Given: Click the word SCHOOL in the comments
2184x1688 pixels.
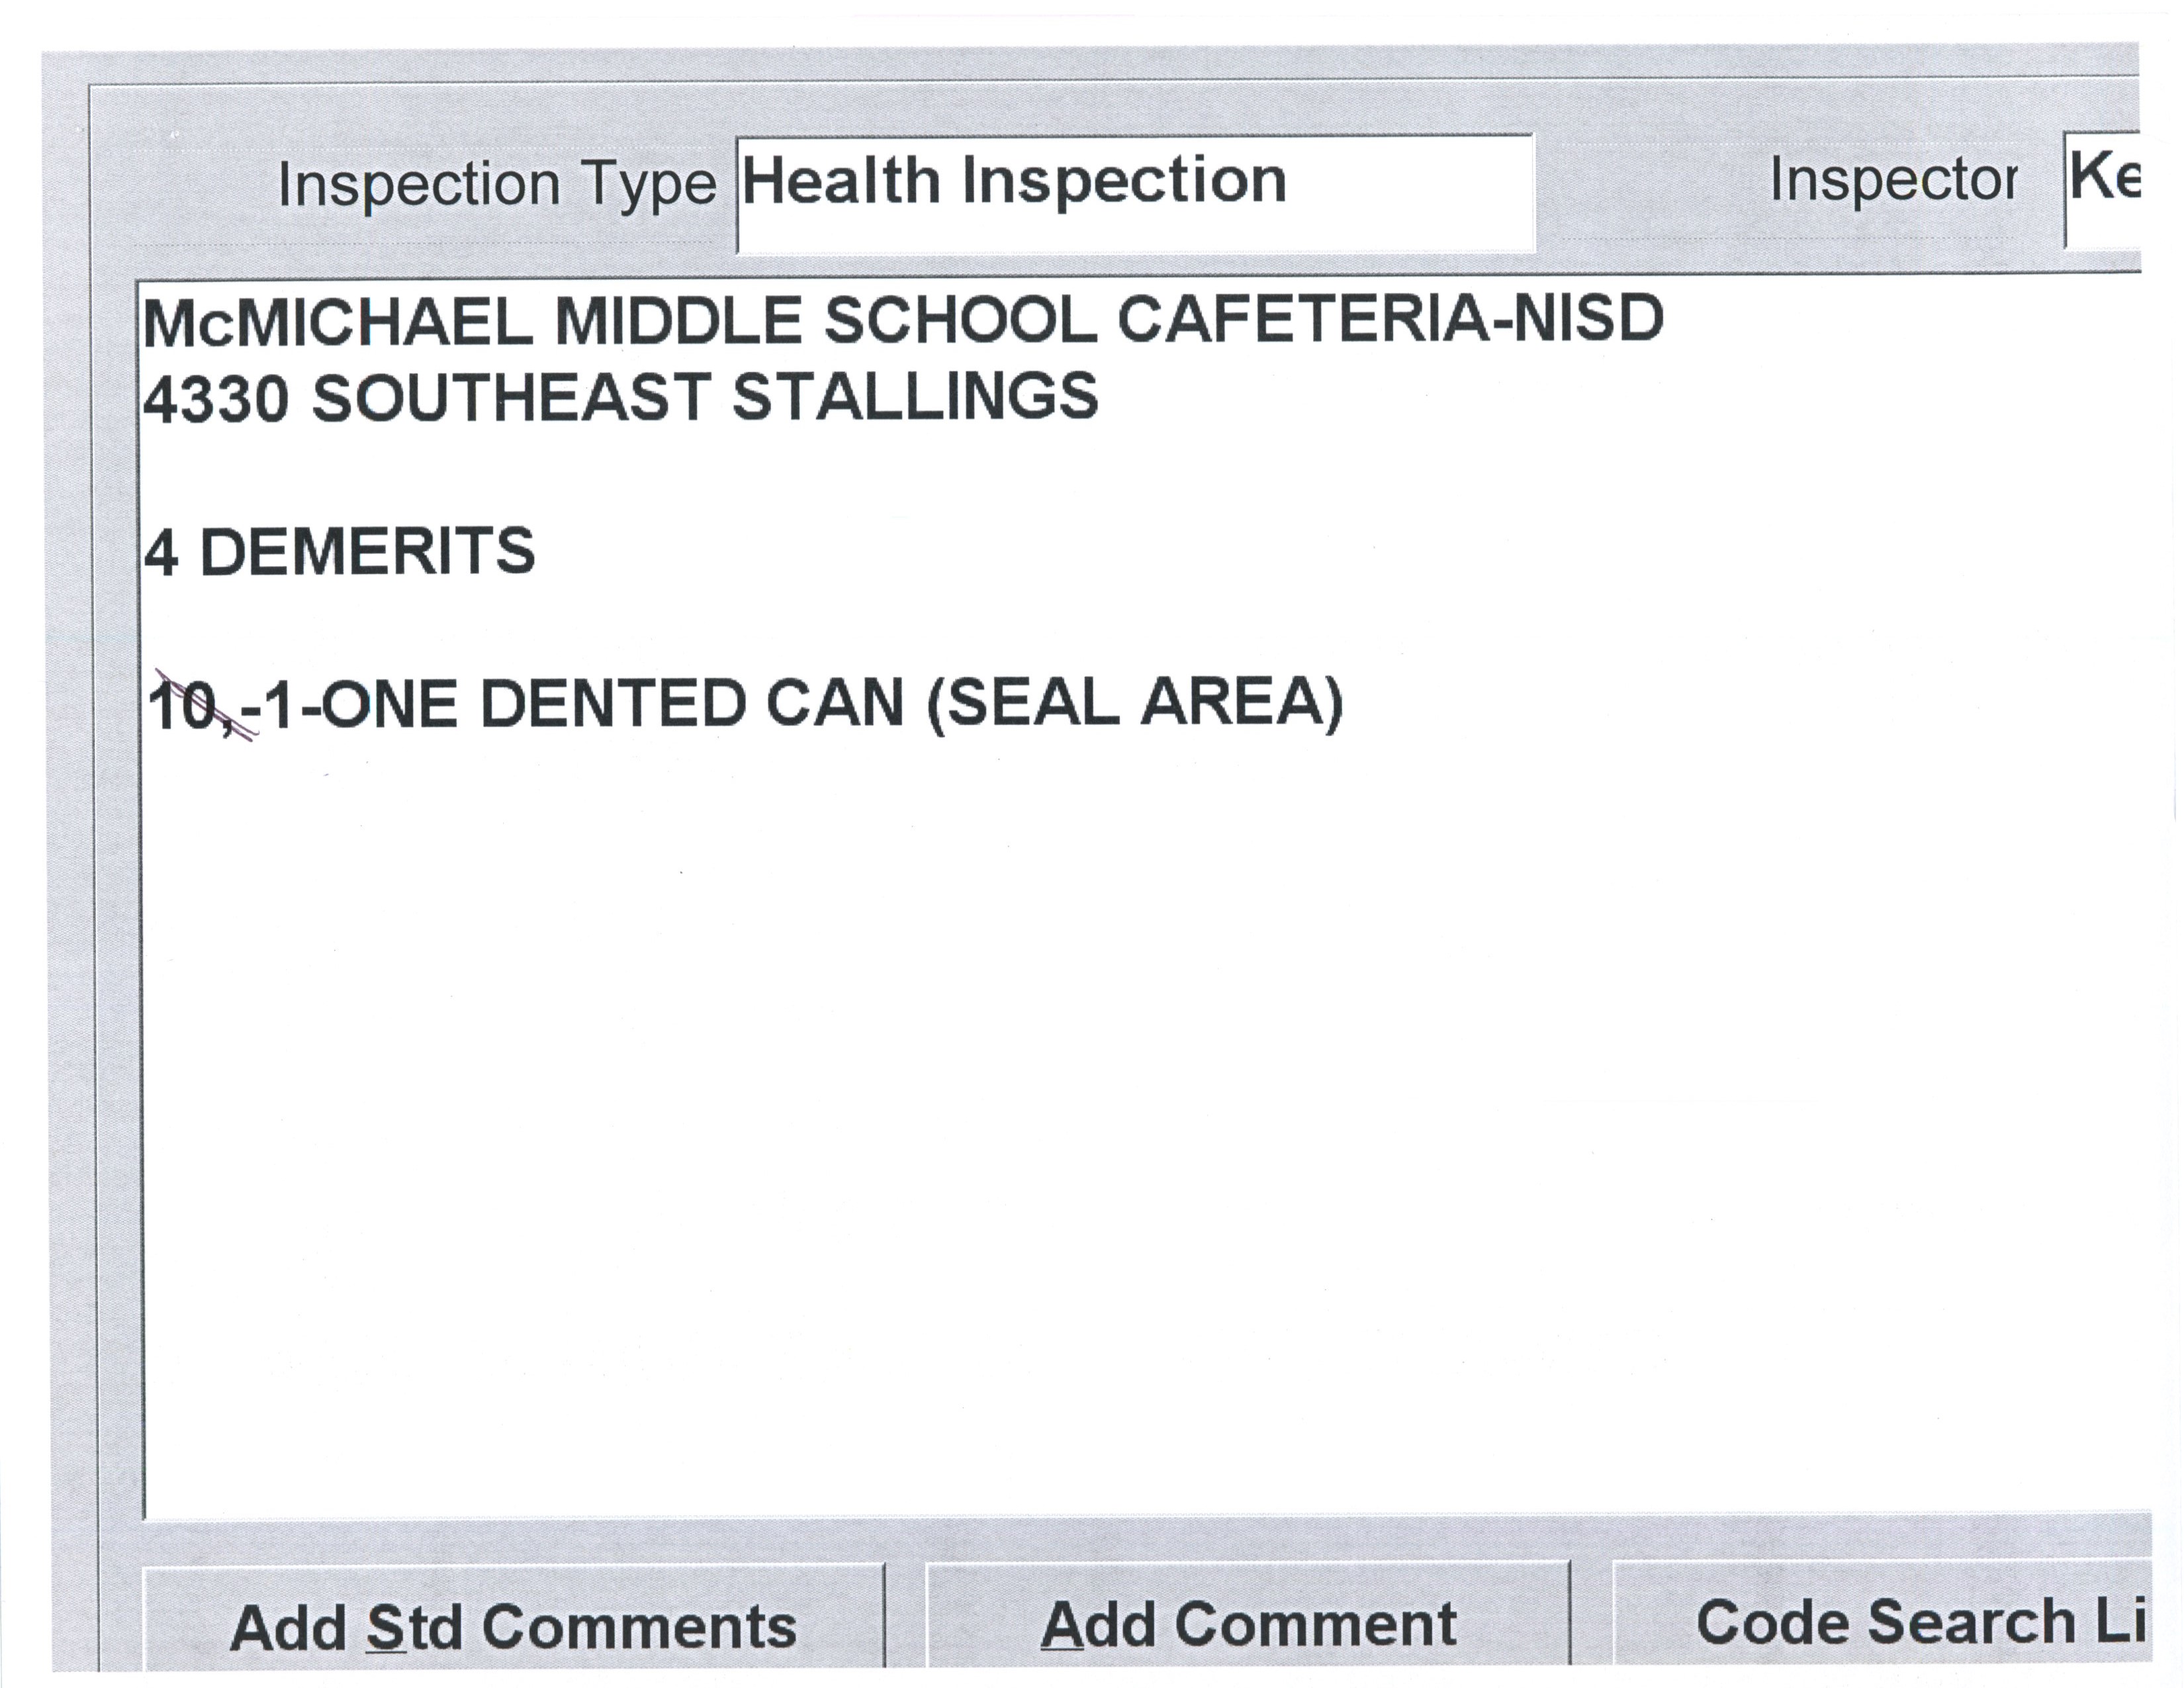Looking at the screenshot, I should [960, 321].
